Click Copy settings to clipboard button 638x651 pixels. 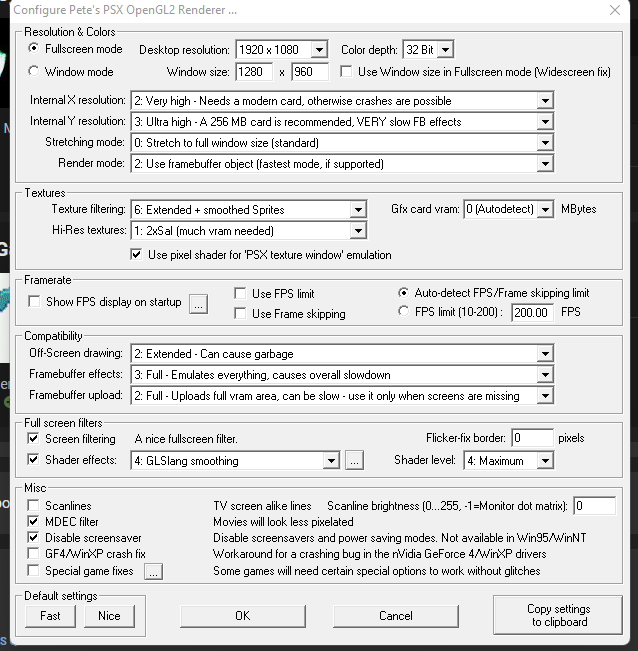[x=558, y=616]
